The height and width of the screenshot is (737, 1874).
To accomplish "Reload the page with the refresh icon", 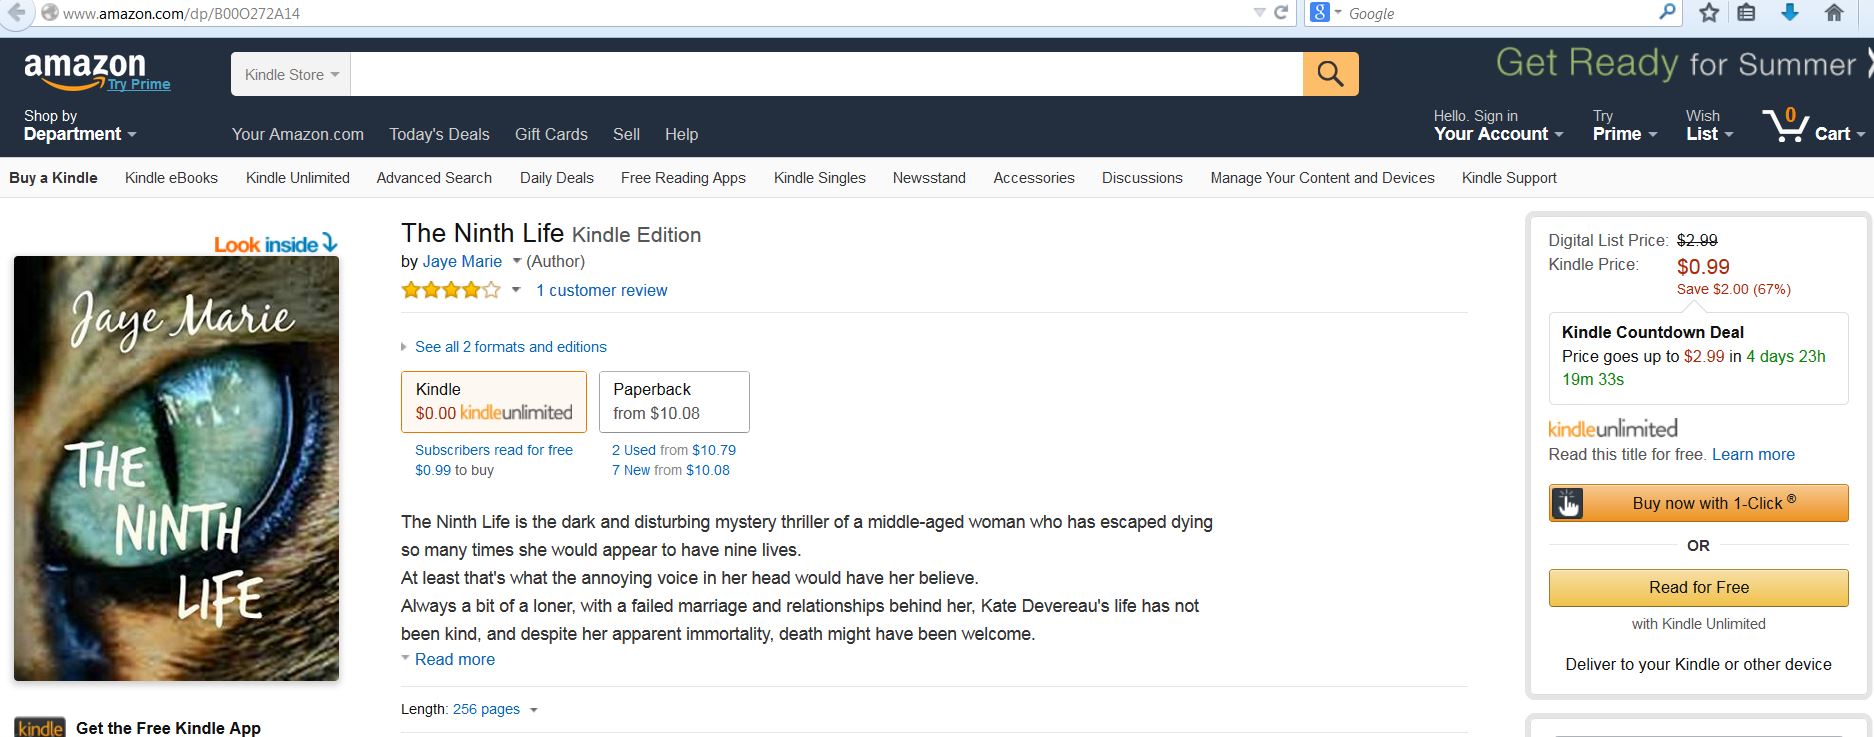I will click(1281, 13).
